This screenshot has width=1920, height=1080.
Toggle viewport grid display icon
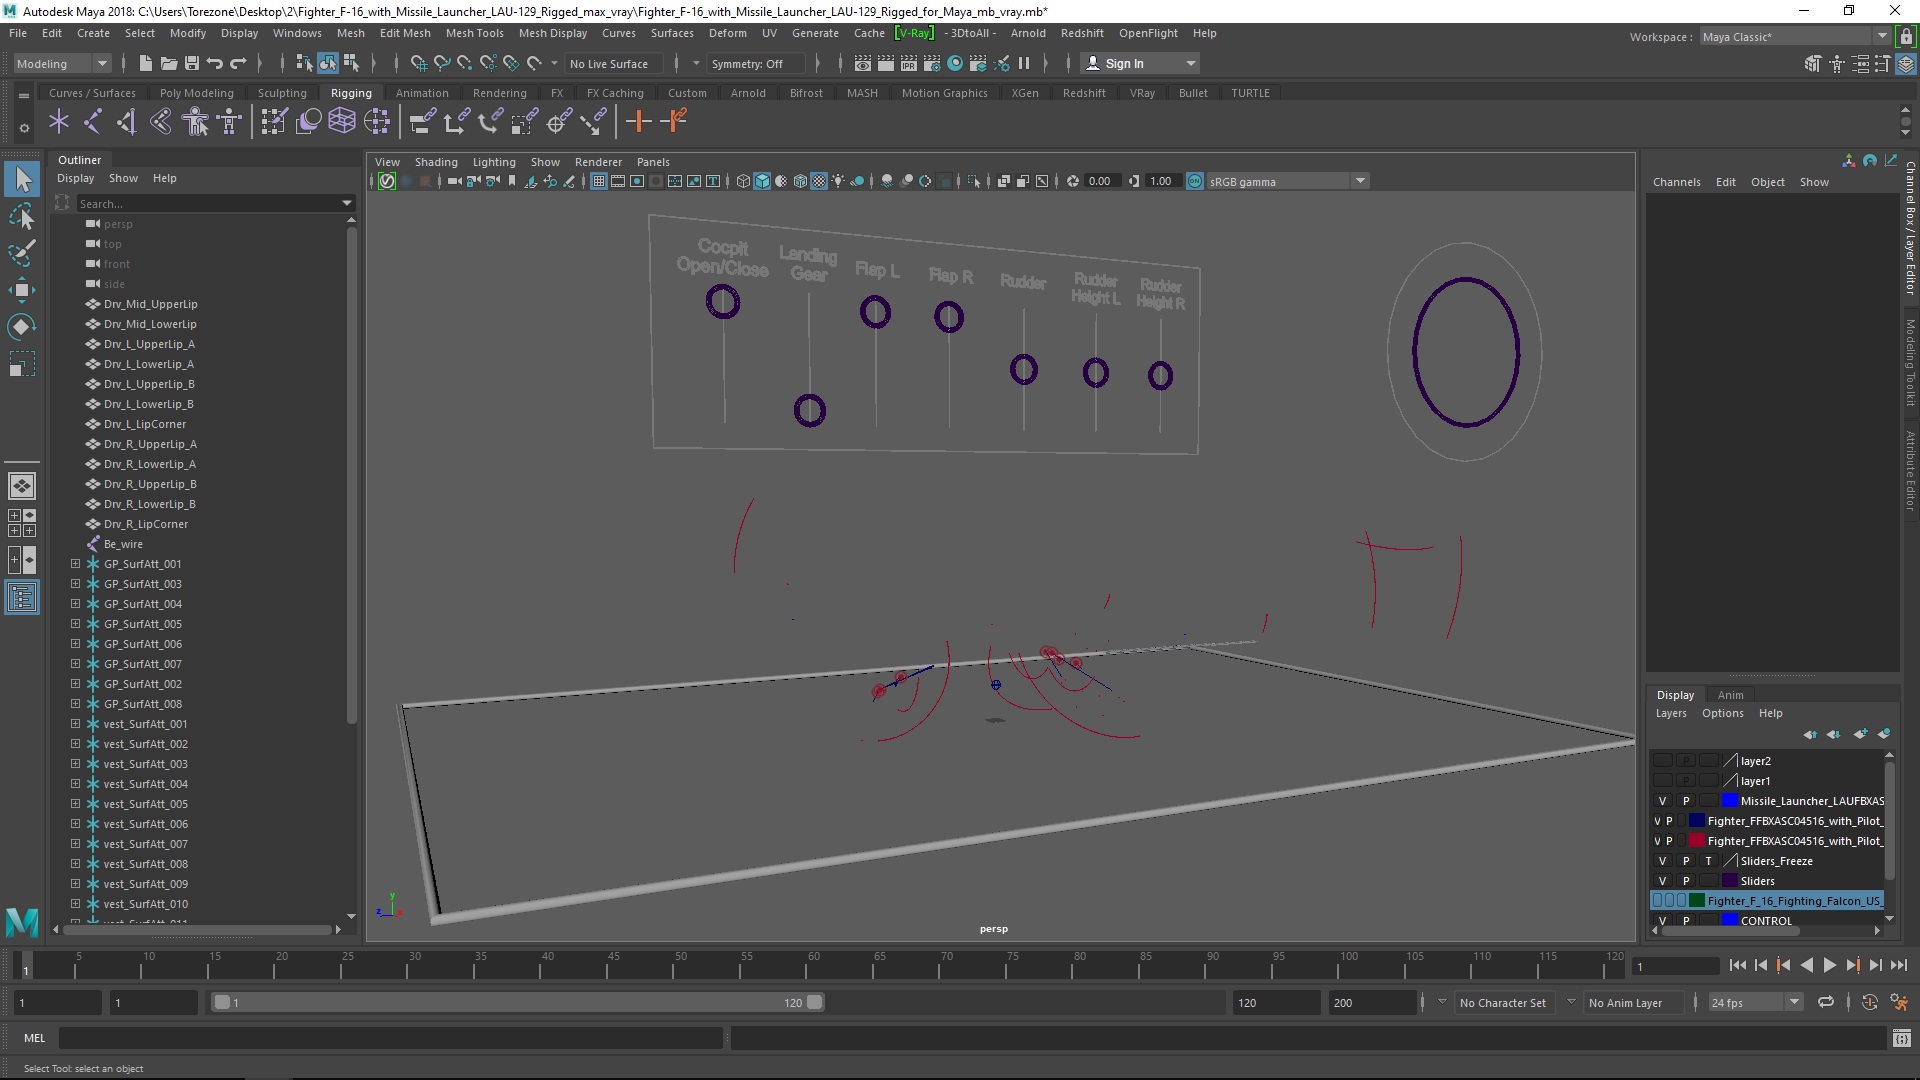[599, 181]
